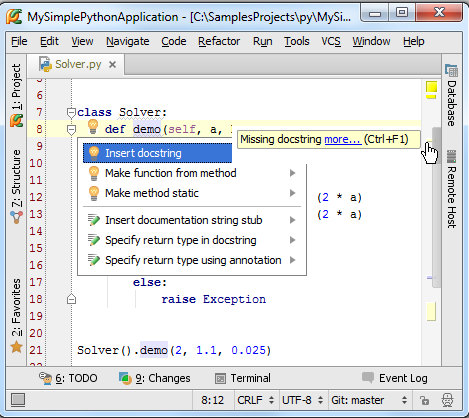Image resolution: width=469 pixels, height=418 pixels.
Task: Click the Structure panel icon
Action: click(x=16, y=217)
